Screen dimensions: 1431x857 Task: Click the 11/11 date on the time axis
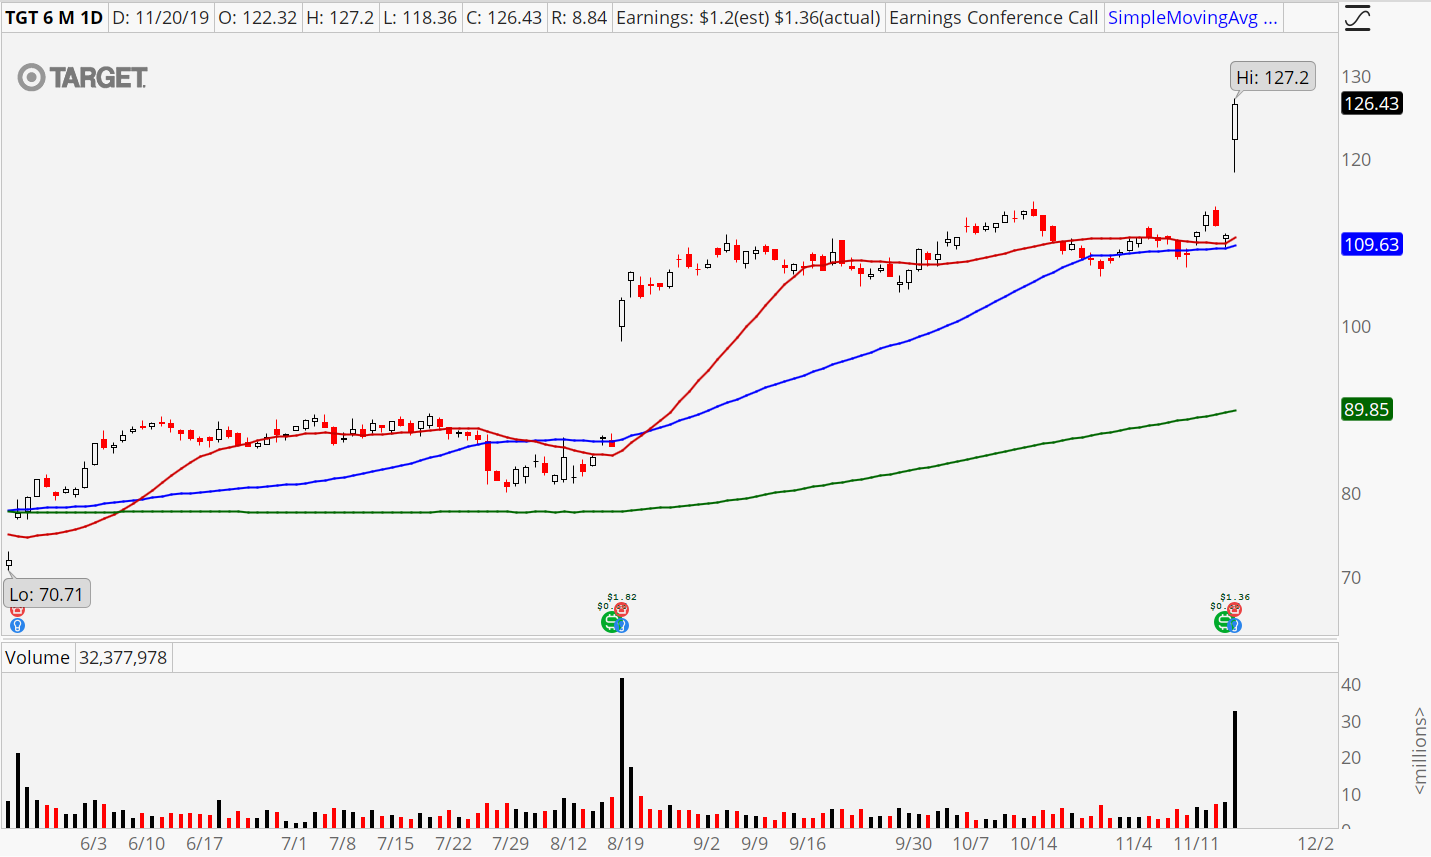pos(1196,843)
